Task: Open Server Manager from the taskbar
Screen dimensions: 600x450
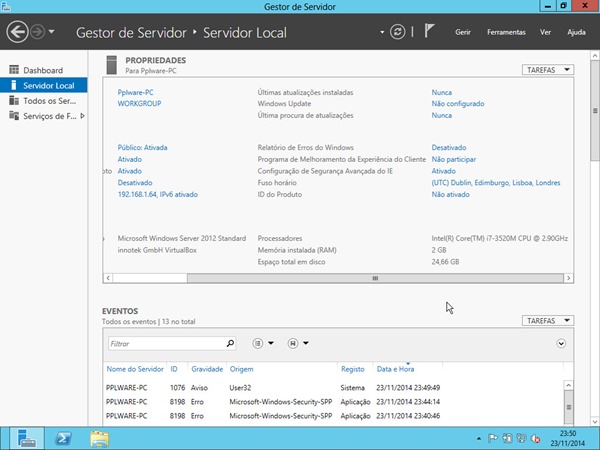Action: click(27, 438)
